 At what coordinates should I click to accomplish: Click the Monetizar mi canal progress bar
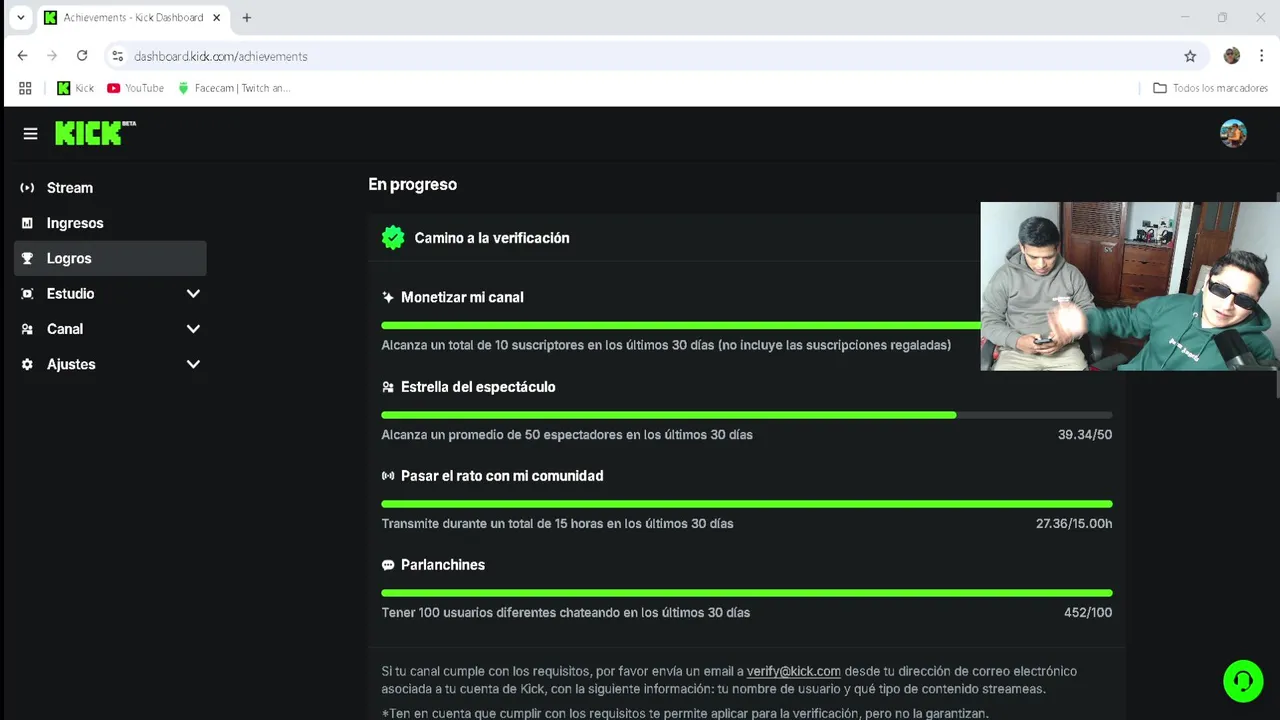680,325
